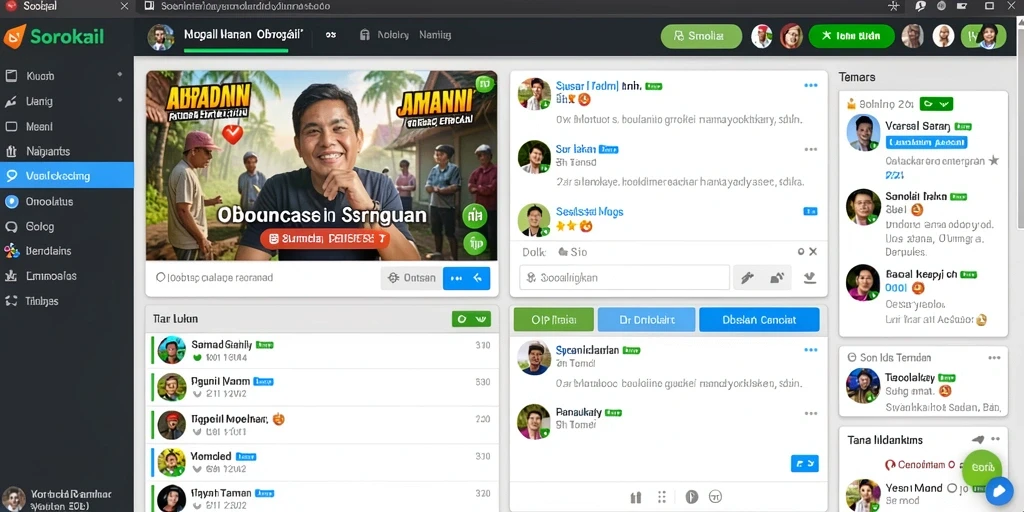This screenshot has width=1024, height=512.
Task: Click the share icon beside the pen
Action: pyautogui.click(x=777, y=278)
